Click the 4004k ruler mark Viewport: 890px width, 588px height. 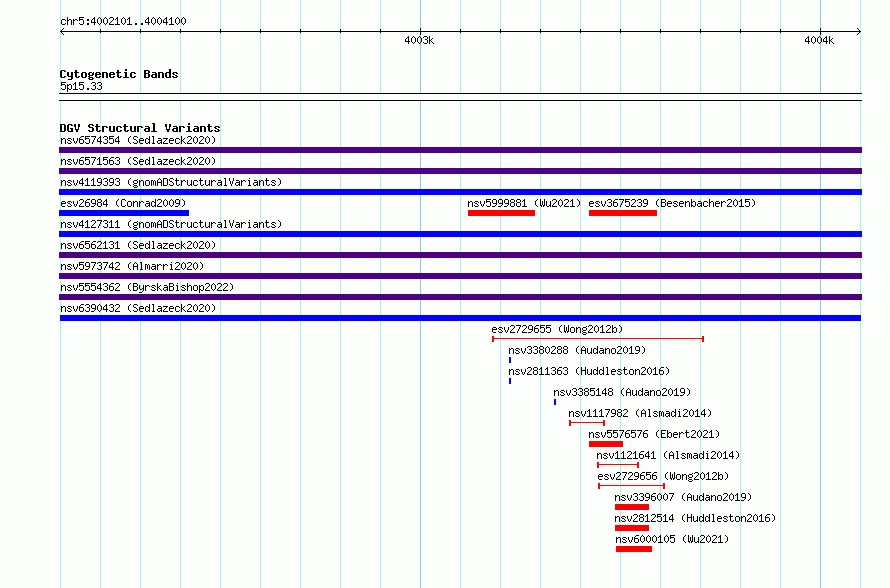tap(819, 40)
